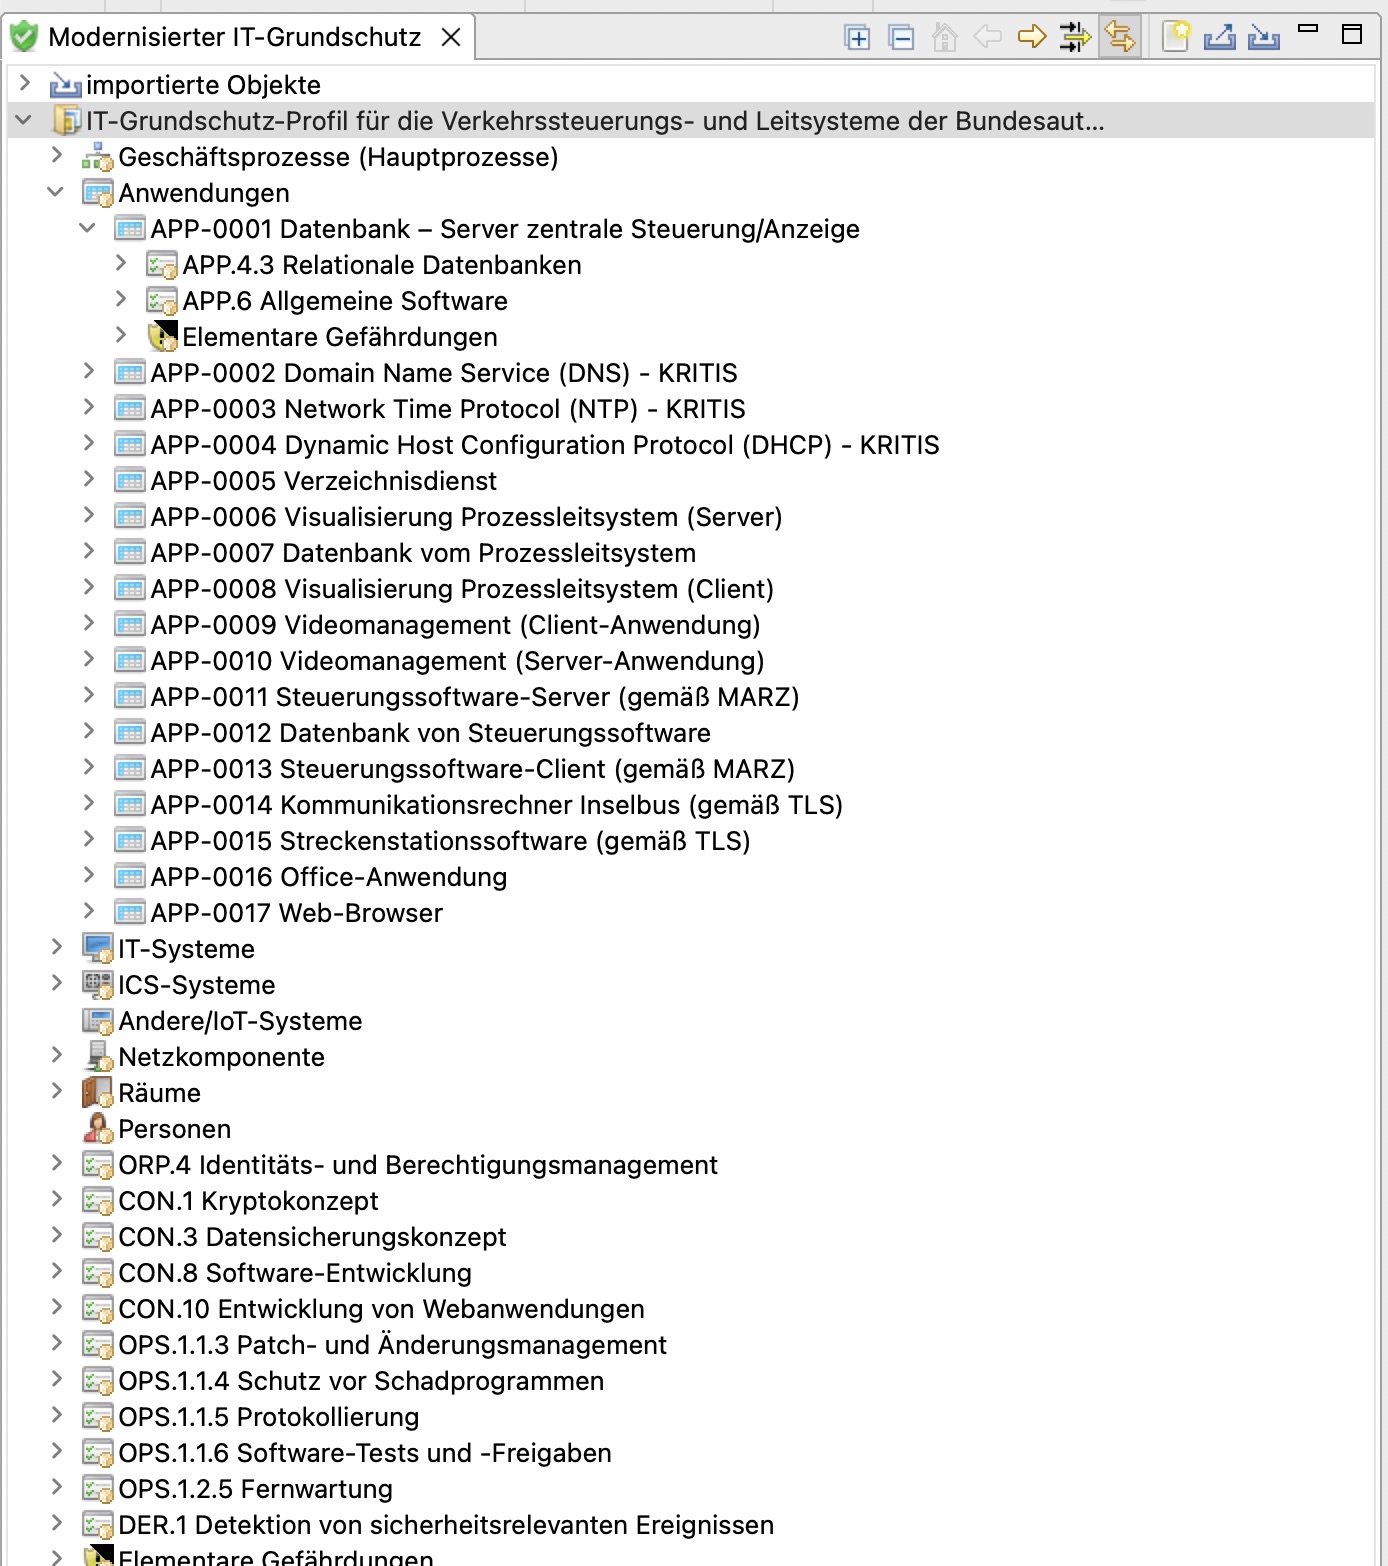Image resolution: width=1388 pixels, height=1566 pixels.
Task: Select APP-0009 Videomanagement (Client-Anwendung)
Action: point(456,625)
